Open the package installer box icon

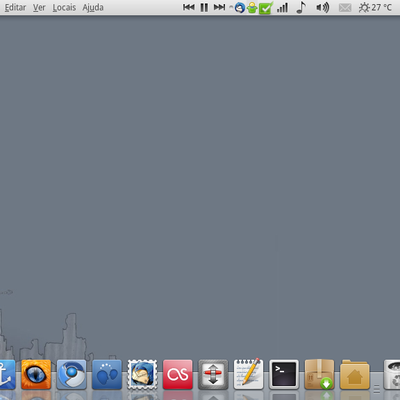click(319, 374)
